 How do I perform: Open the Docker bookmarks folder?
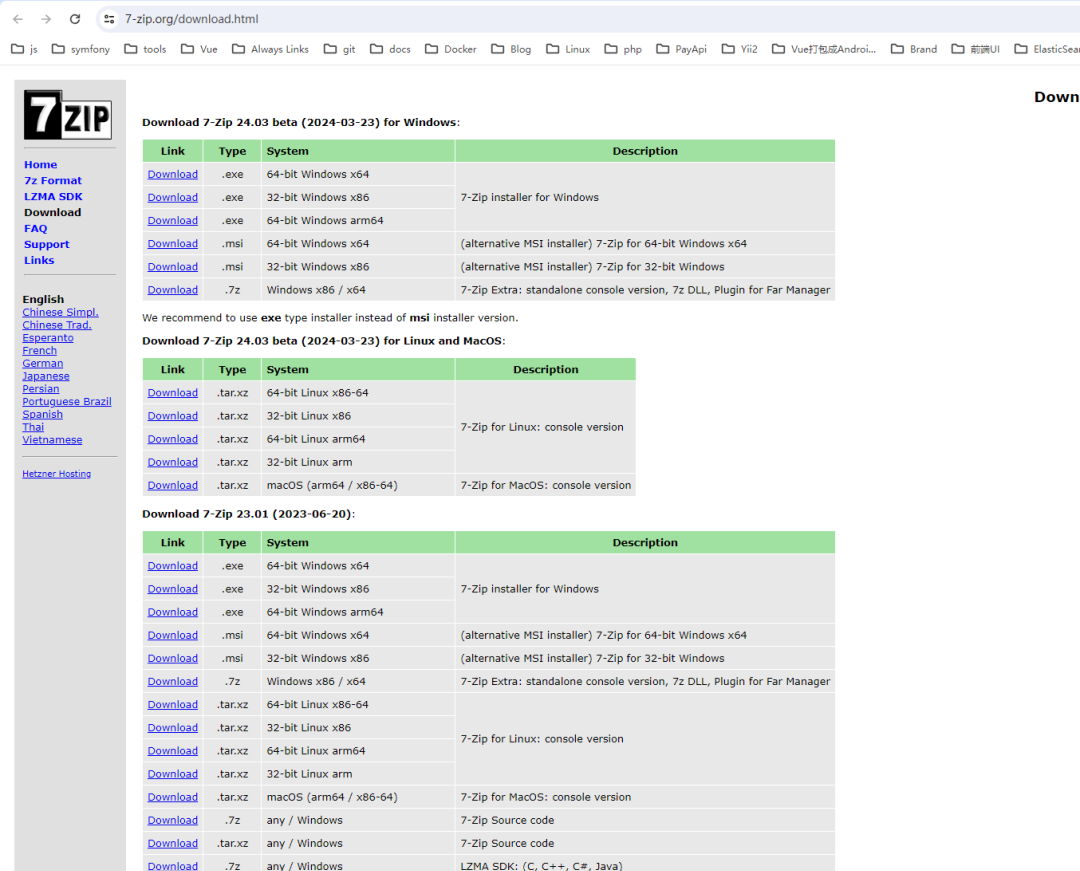450,49
